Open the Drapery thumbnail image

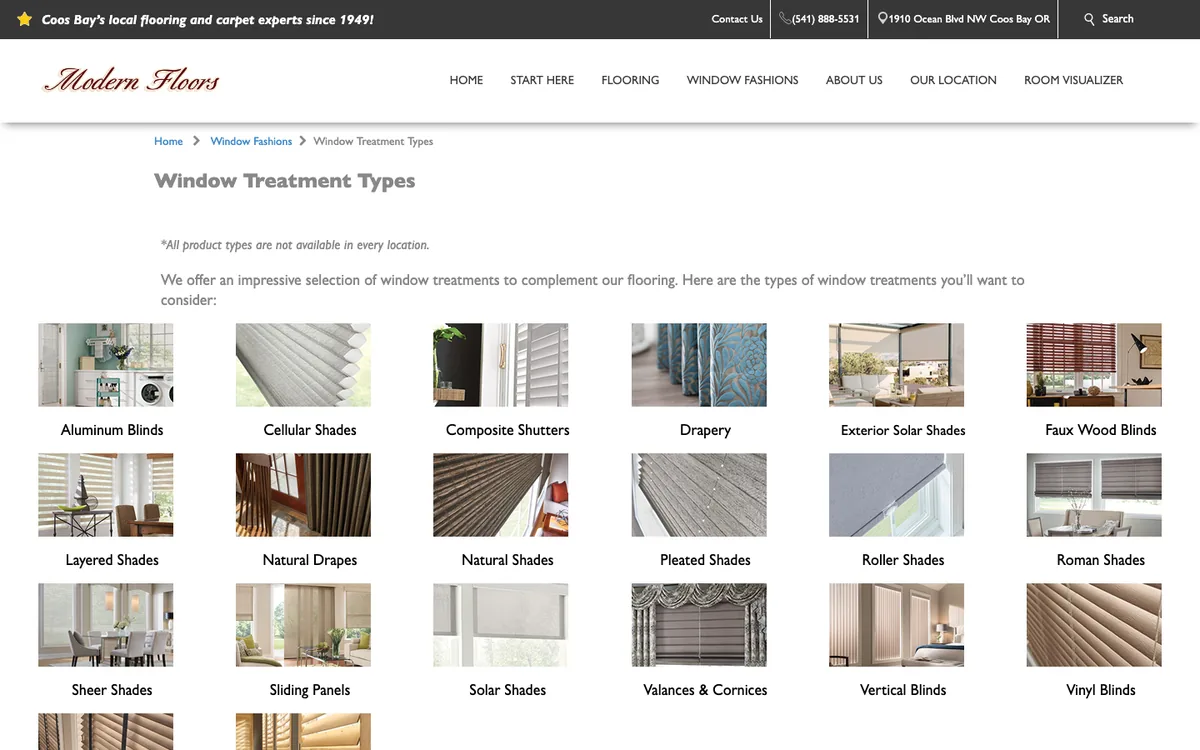tap(699, 365)
